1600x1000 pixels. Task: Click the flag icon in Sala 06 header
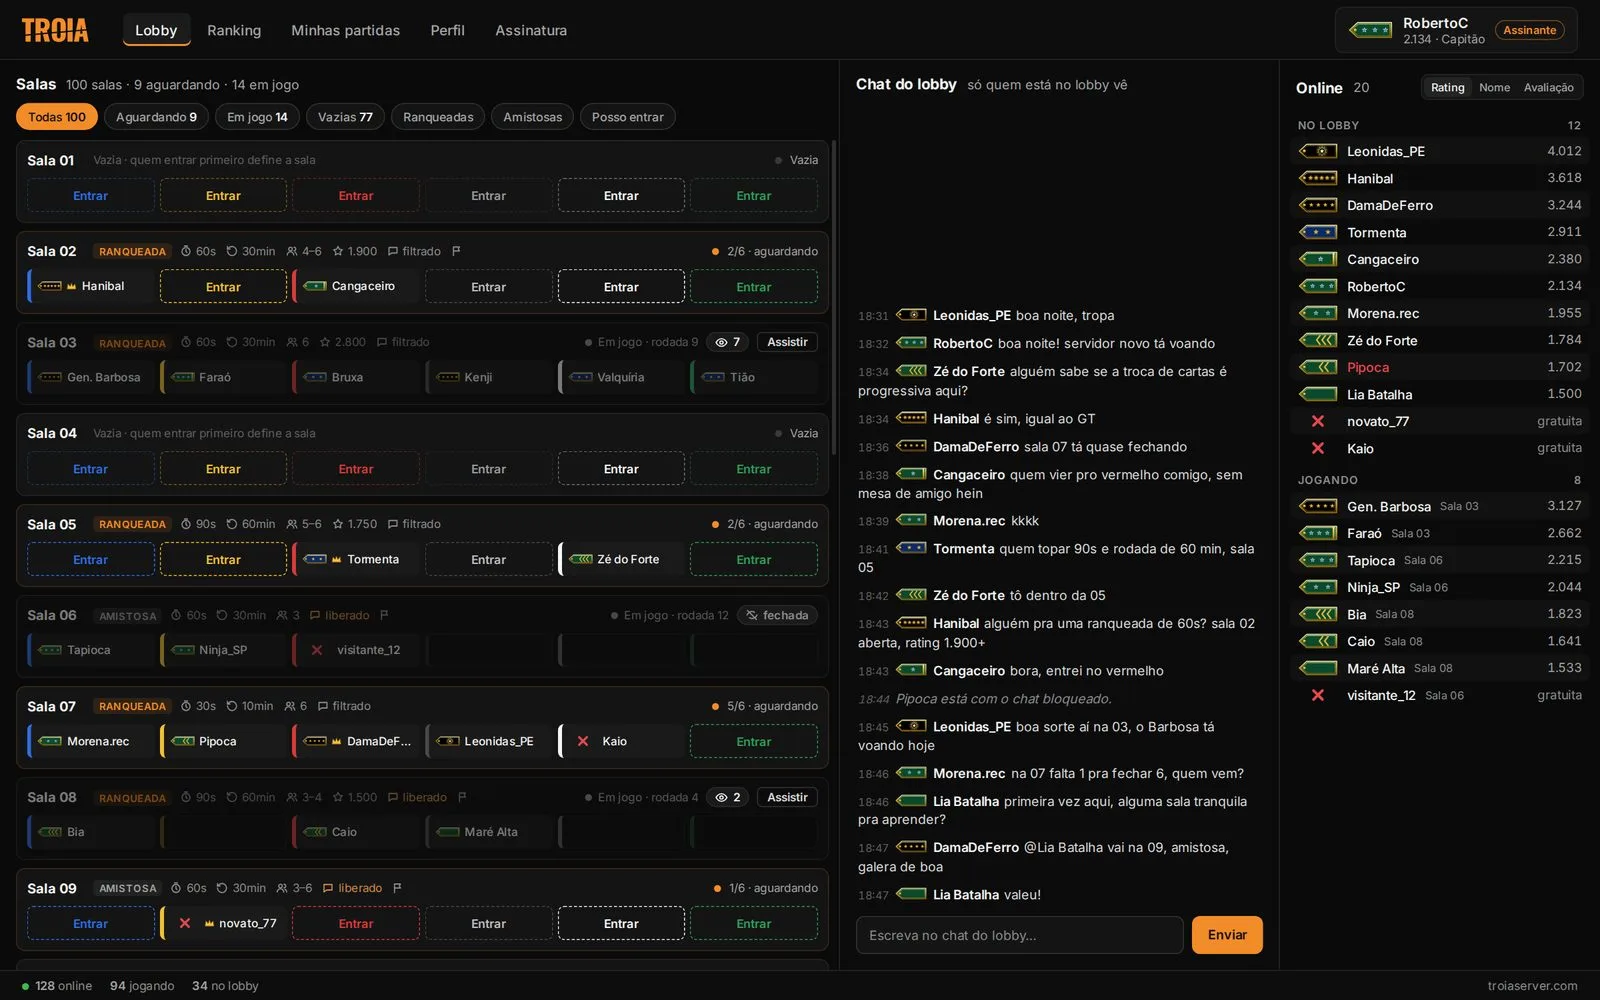click(384, 615)
